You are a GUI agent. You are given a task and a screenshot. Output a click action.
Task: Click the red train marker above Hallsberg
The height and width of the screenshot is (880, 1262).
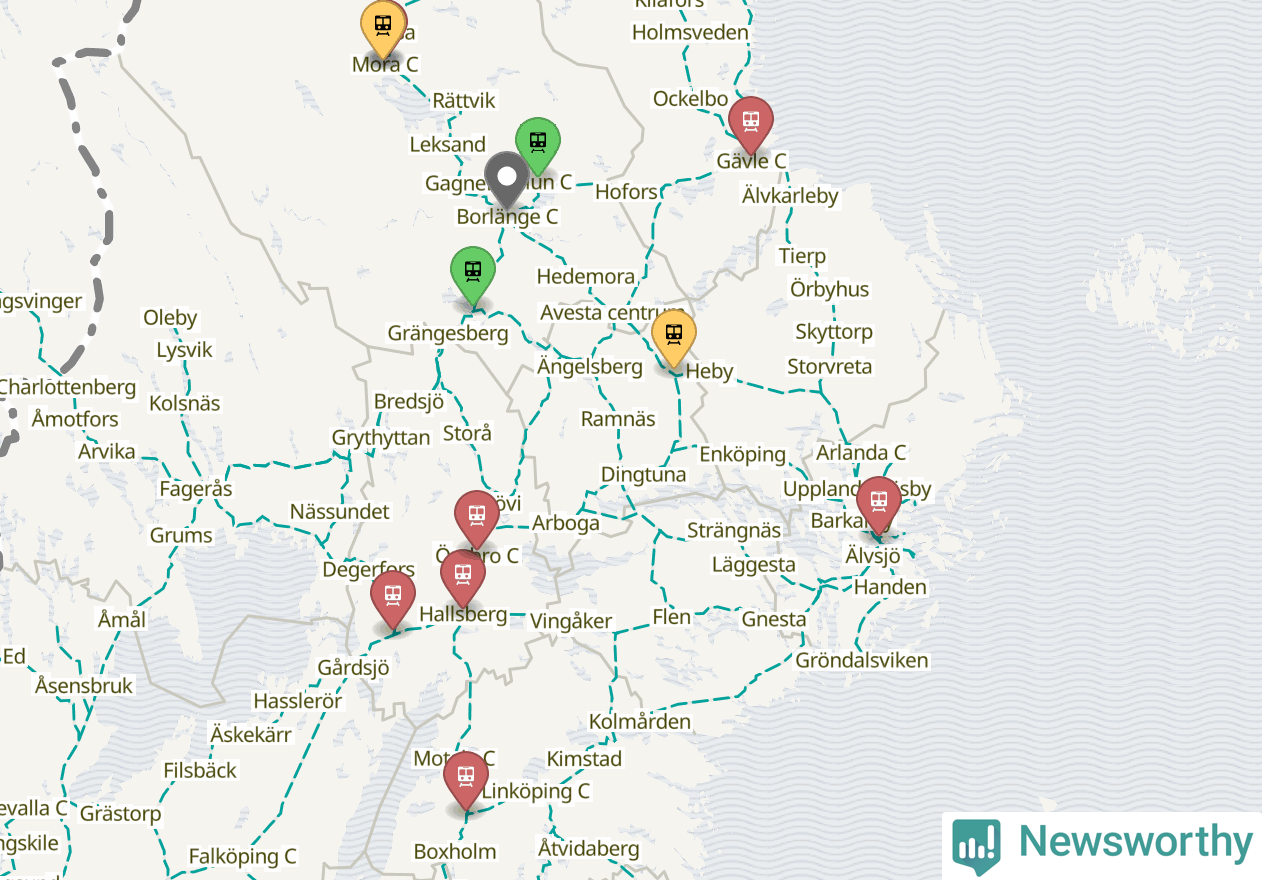(462, 576)
